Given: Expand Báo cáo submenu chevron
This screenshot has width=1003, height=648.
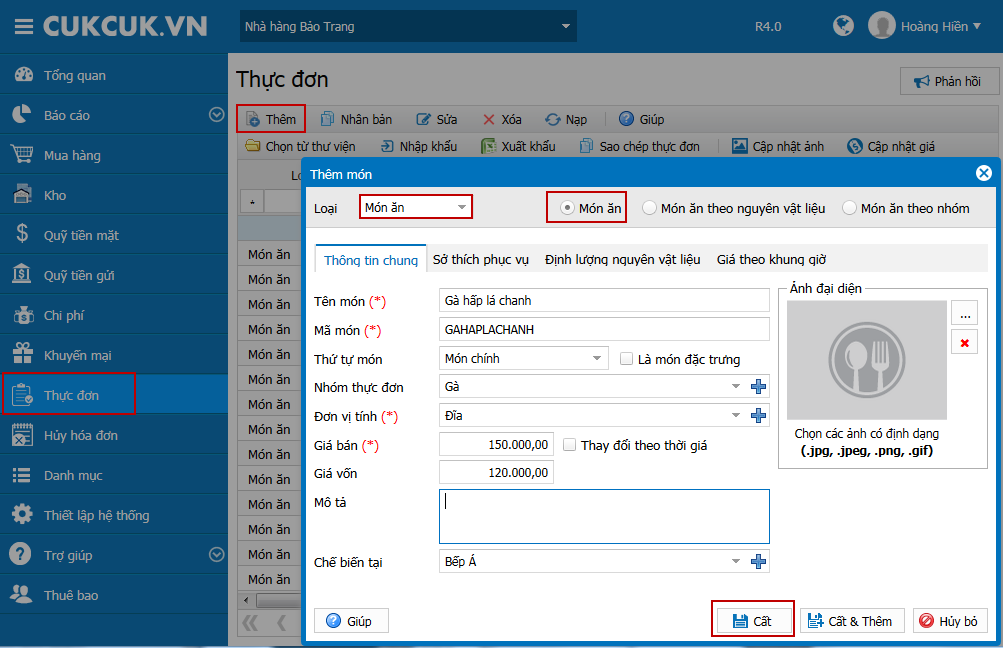Looking at the screenshot, I should click(x=217, y=115).
